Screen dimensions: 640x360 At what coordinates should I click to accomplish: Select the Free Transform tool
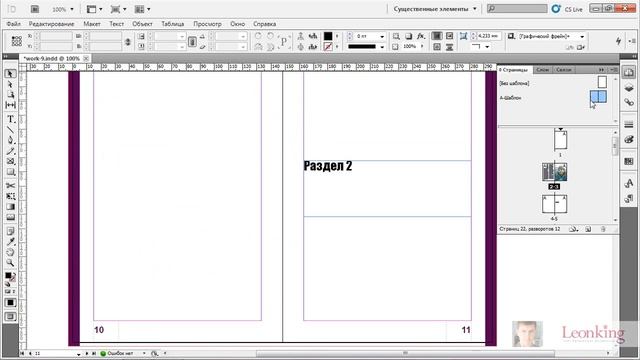(11, 196)
